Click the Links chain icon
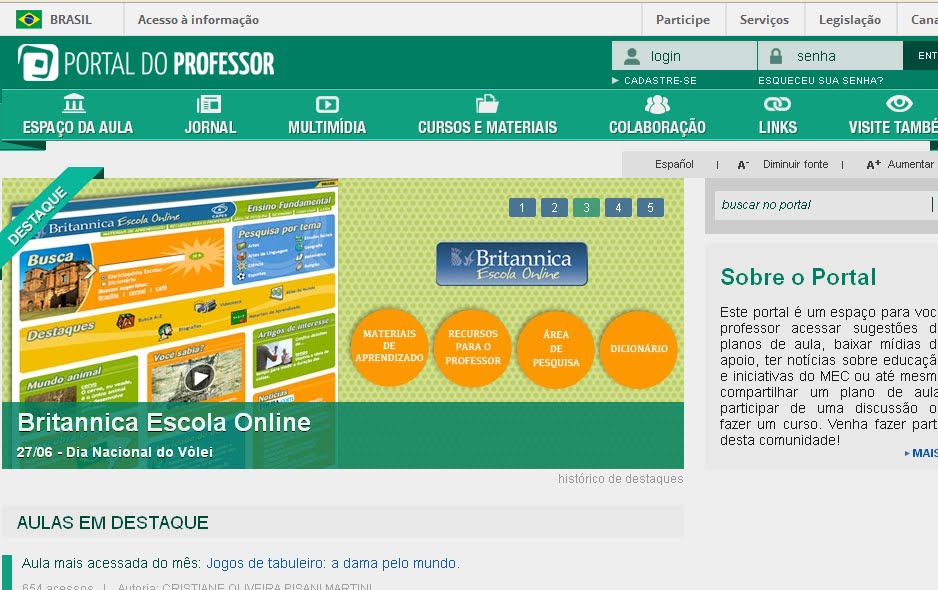The image size is (938, 590). click(x=777, y=104)
